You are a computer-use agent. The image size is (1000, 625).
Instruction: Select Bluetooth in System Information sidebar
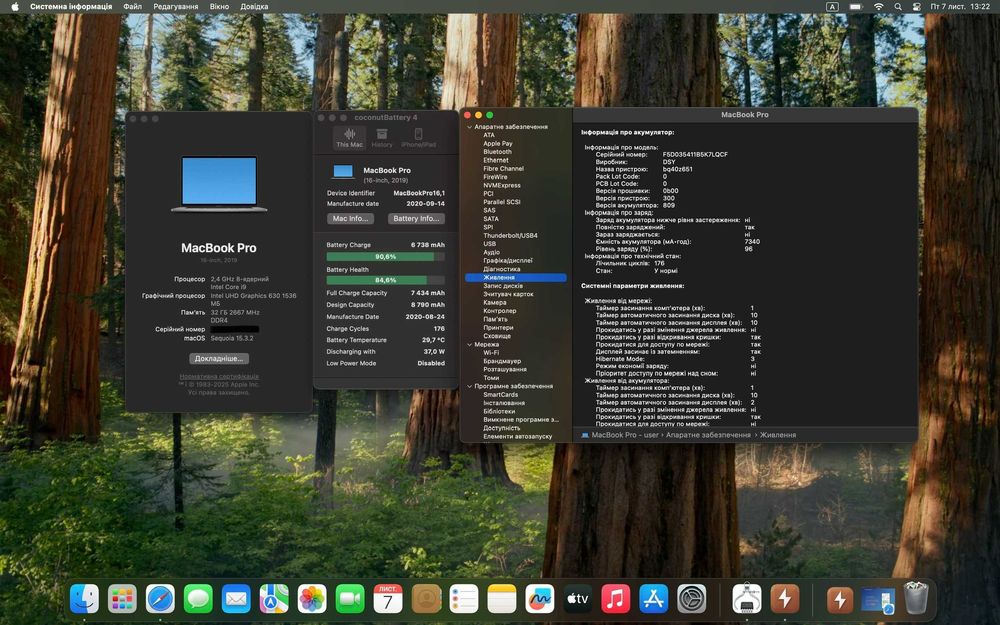(497, 152)
